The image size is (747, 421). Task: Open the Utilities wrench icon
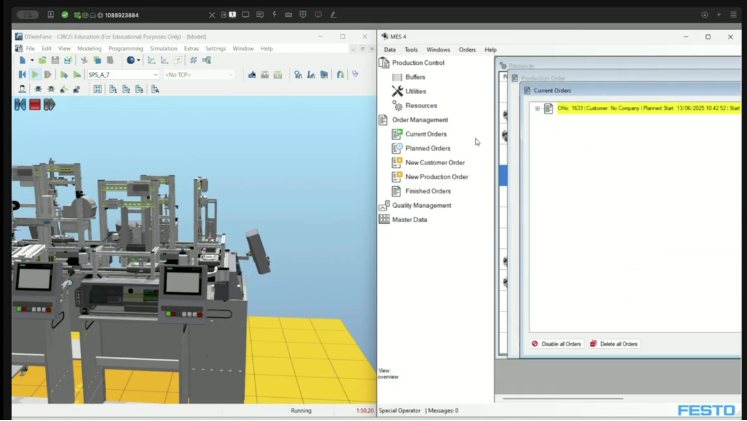coord(397,91)
